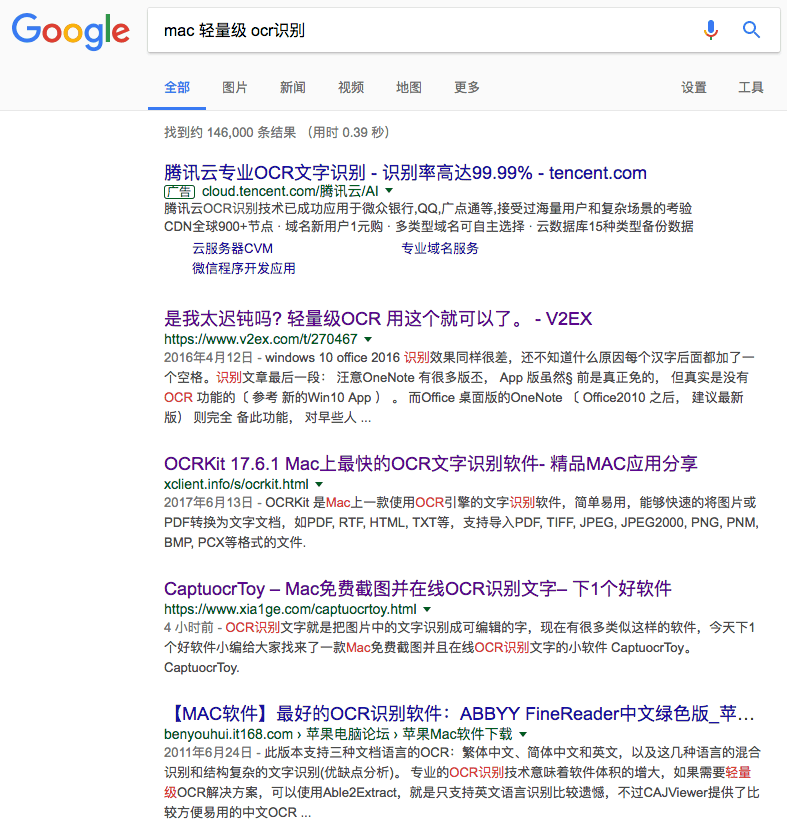The width and height of the screenshot is (787, 821).
Task: Click the https://www.v2ex.com/t/270467 URL
Action: 261,339
